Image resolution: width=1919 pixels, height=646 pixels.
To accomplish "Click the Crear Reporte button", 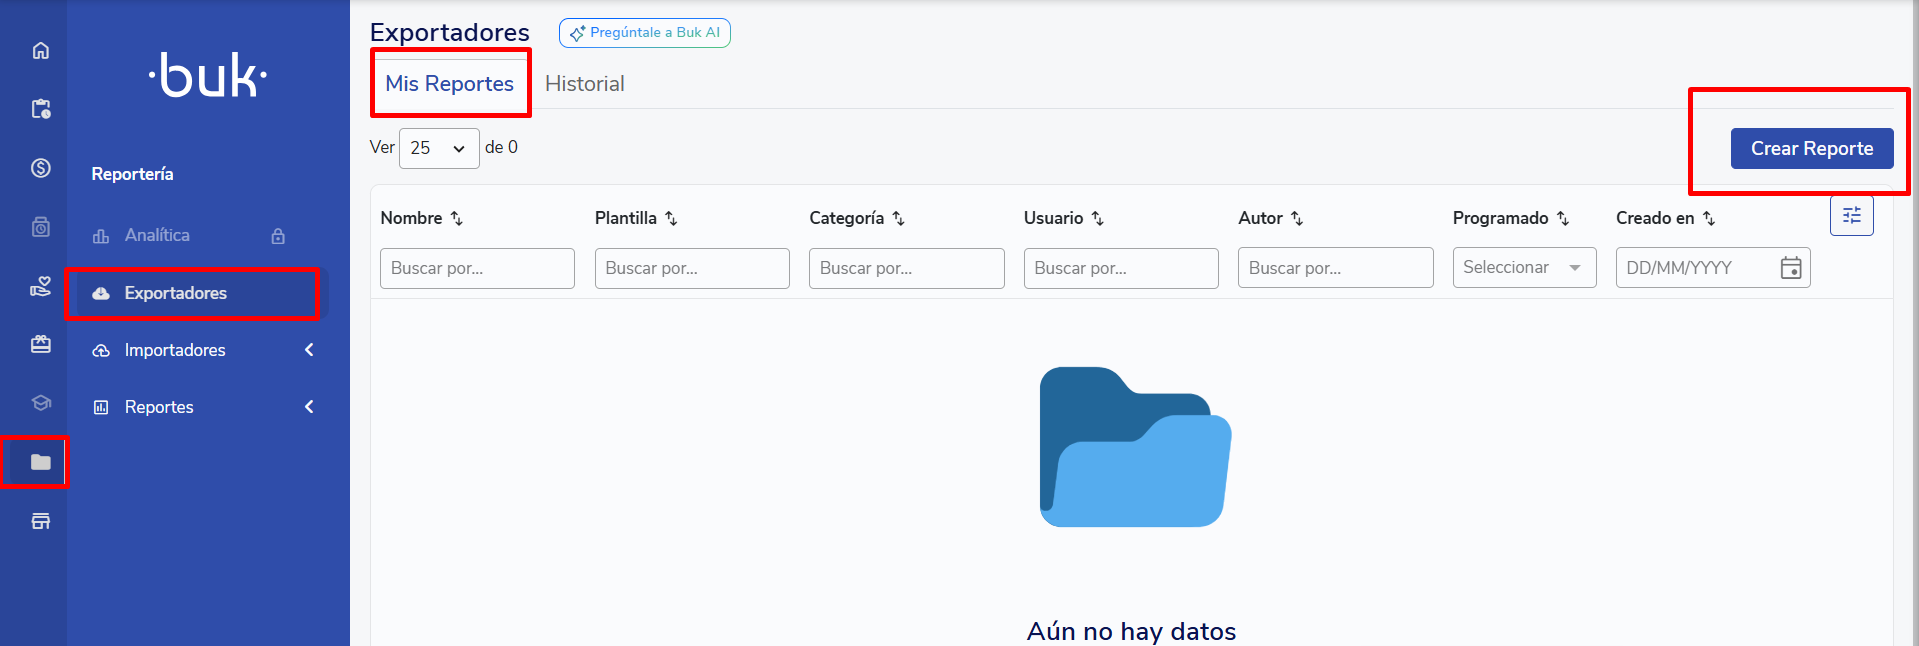I will (x=1811, y=148).
